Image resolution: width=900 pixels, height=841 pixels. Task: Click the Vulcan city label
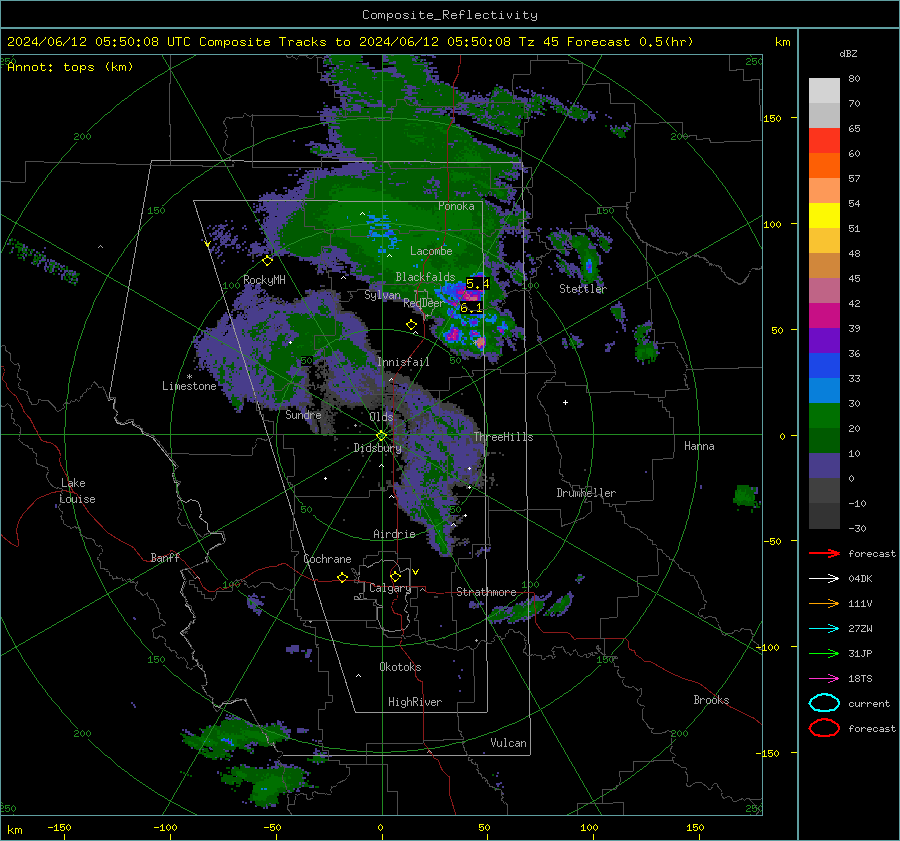tap(509, 743)
